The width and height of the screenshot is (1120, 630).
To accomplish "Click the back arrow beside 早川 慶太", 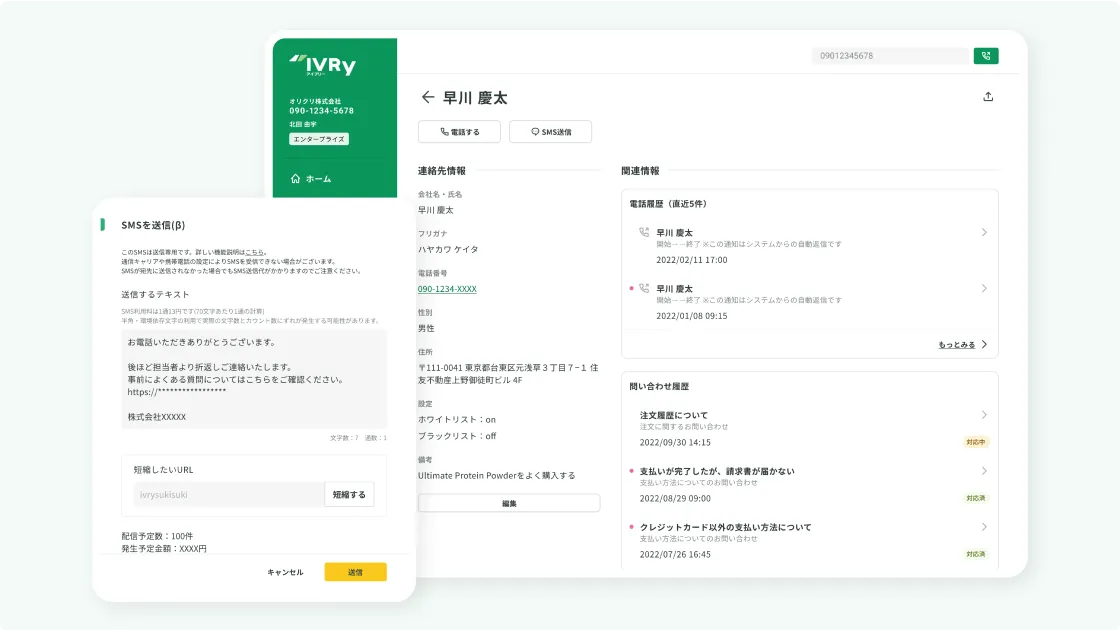I will click(x=428, y=97).
